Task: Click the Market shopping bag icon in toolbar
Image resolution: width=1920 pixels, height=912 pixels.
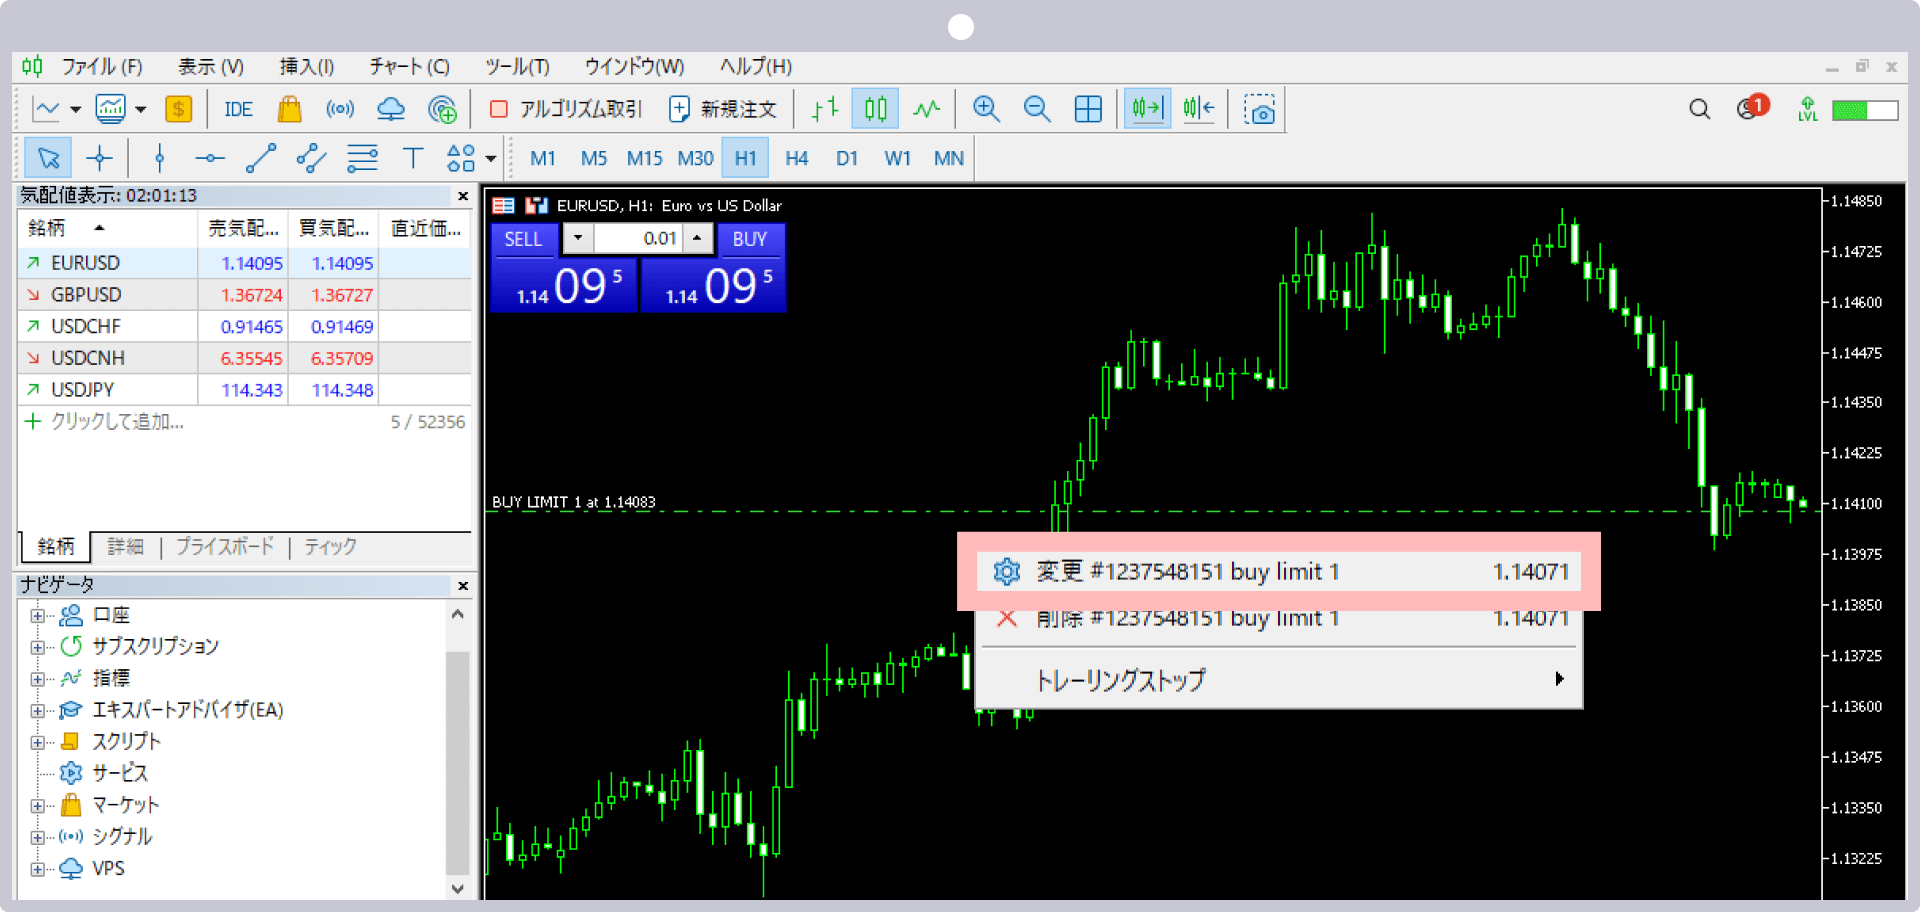Action: click(289, 109)
